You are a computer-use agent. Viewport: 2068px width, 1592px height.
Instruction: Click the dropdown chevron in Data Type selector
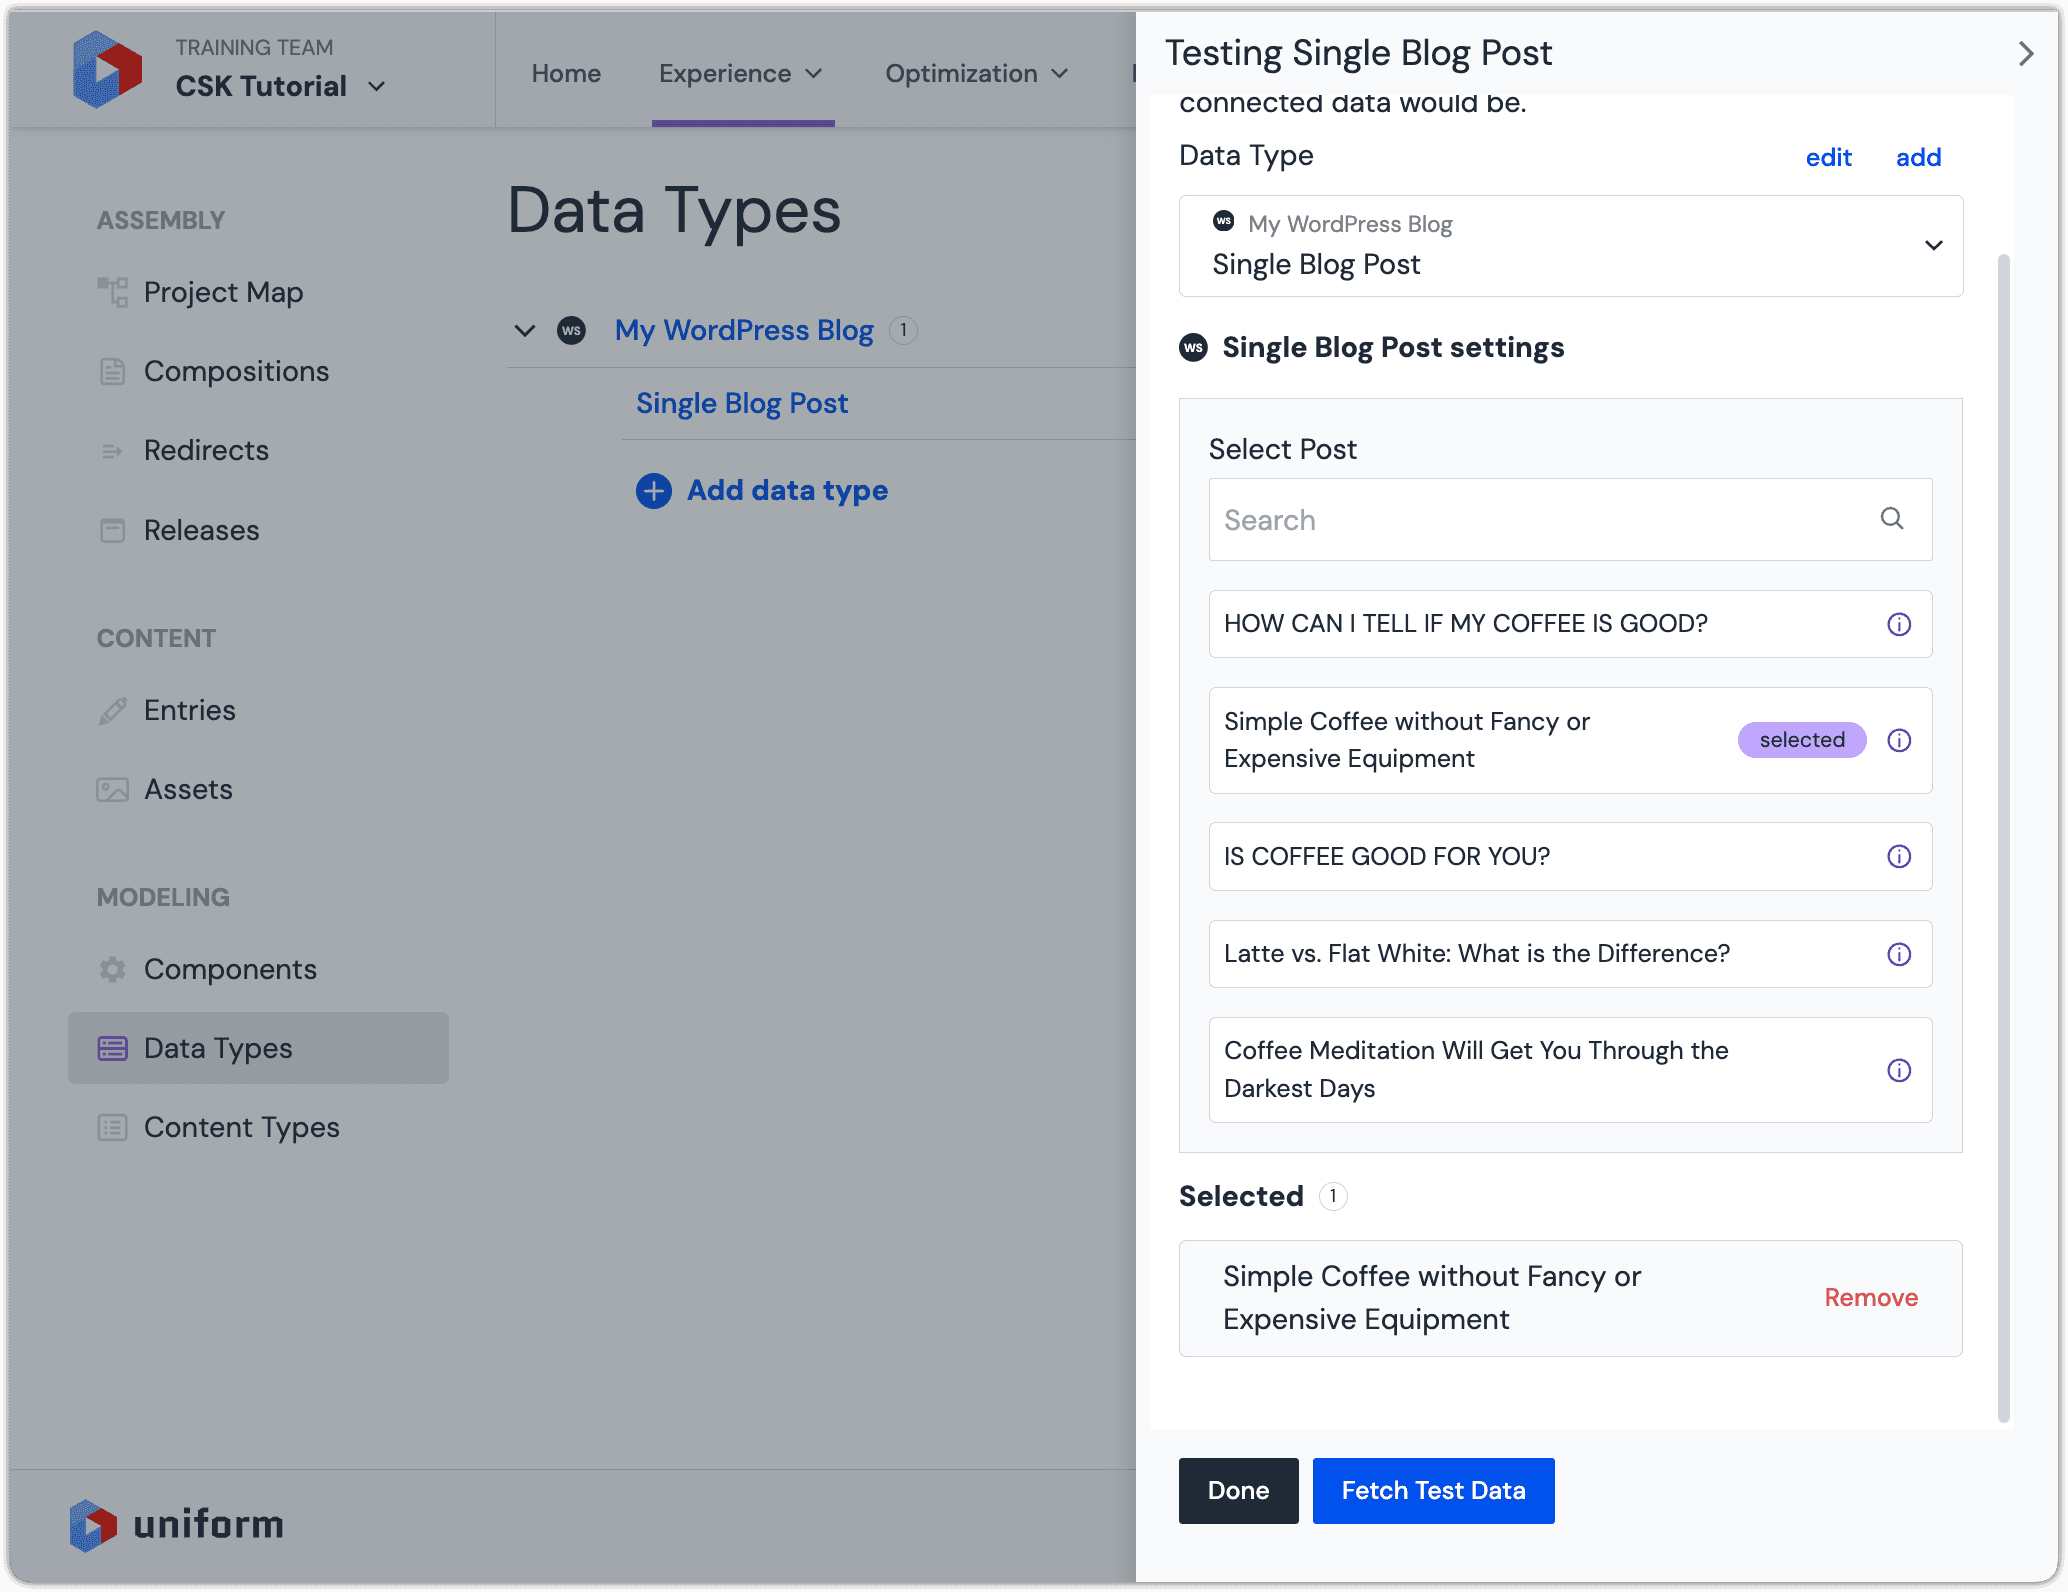1934,246
